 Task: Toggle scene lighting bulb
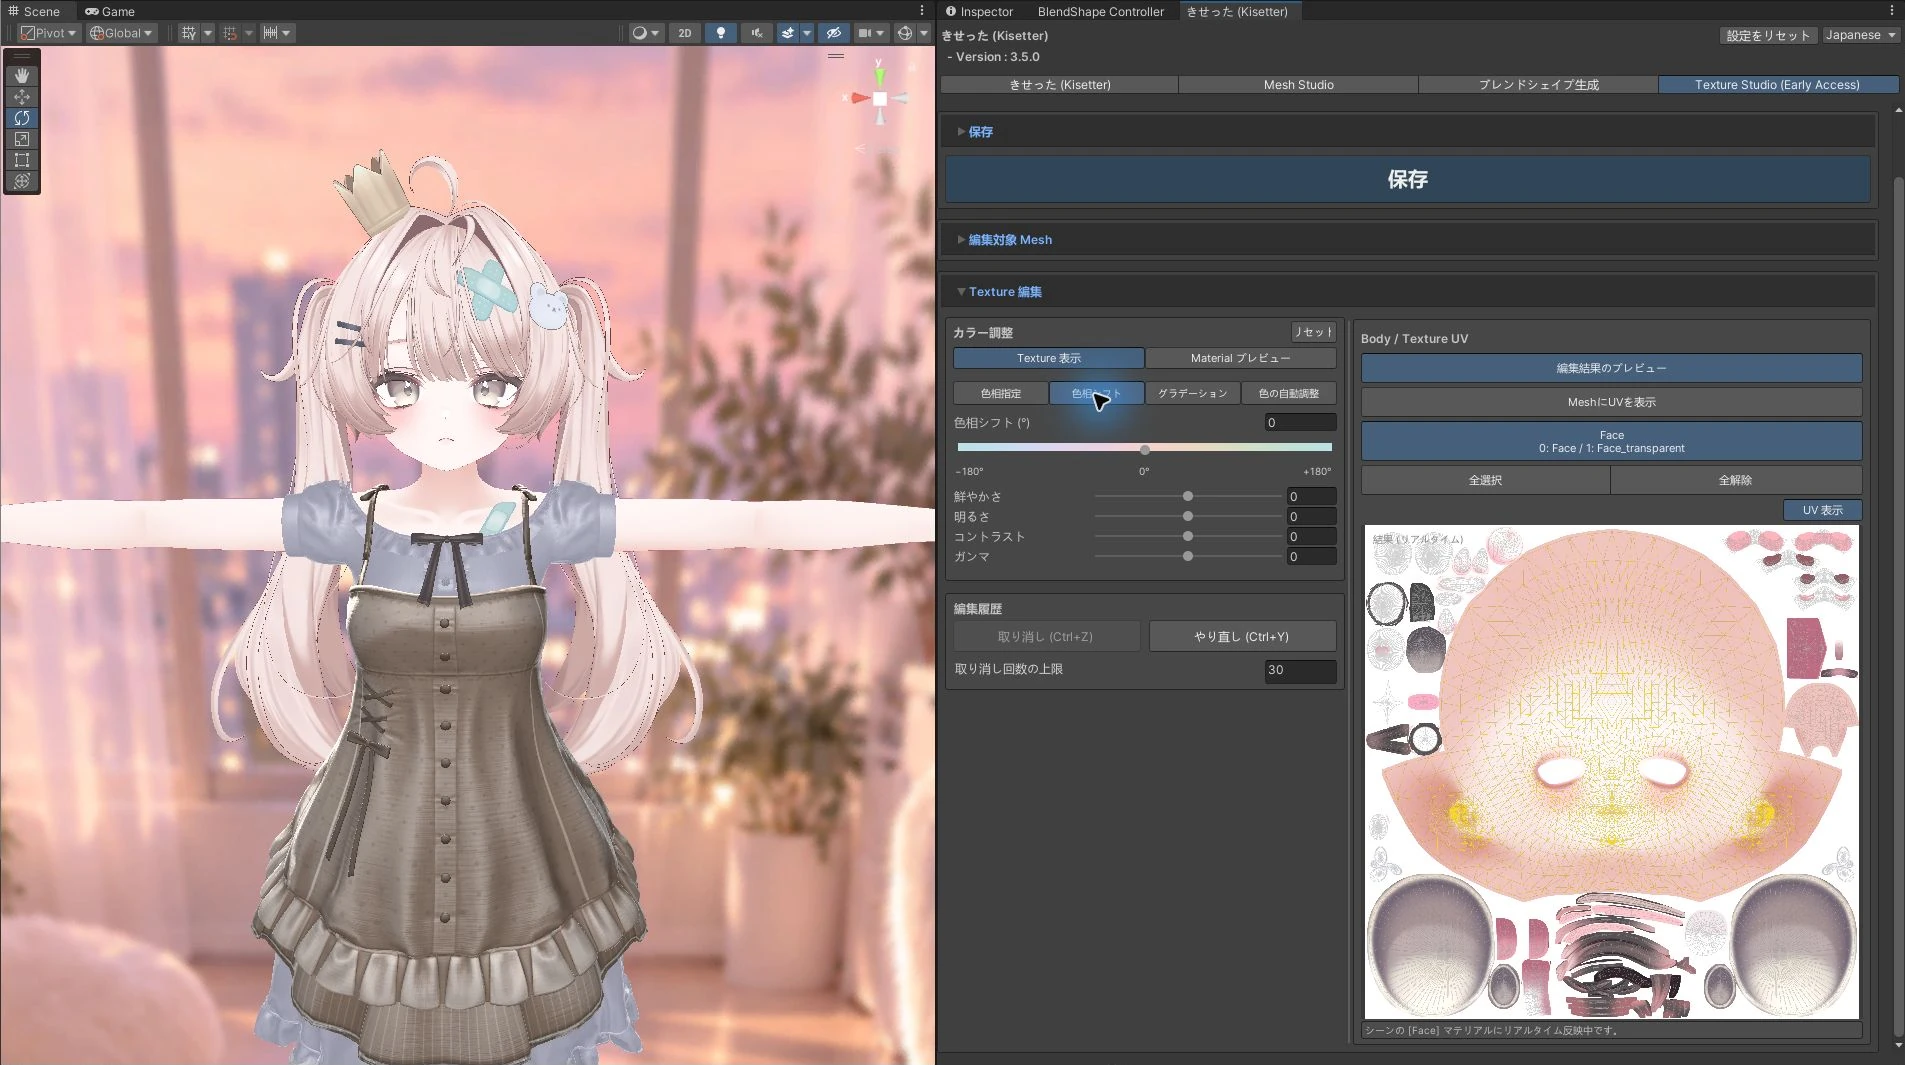point(721,33)
